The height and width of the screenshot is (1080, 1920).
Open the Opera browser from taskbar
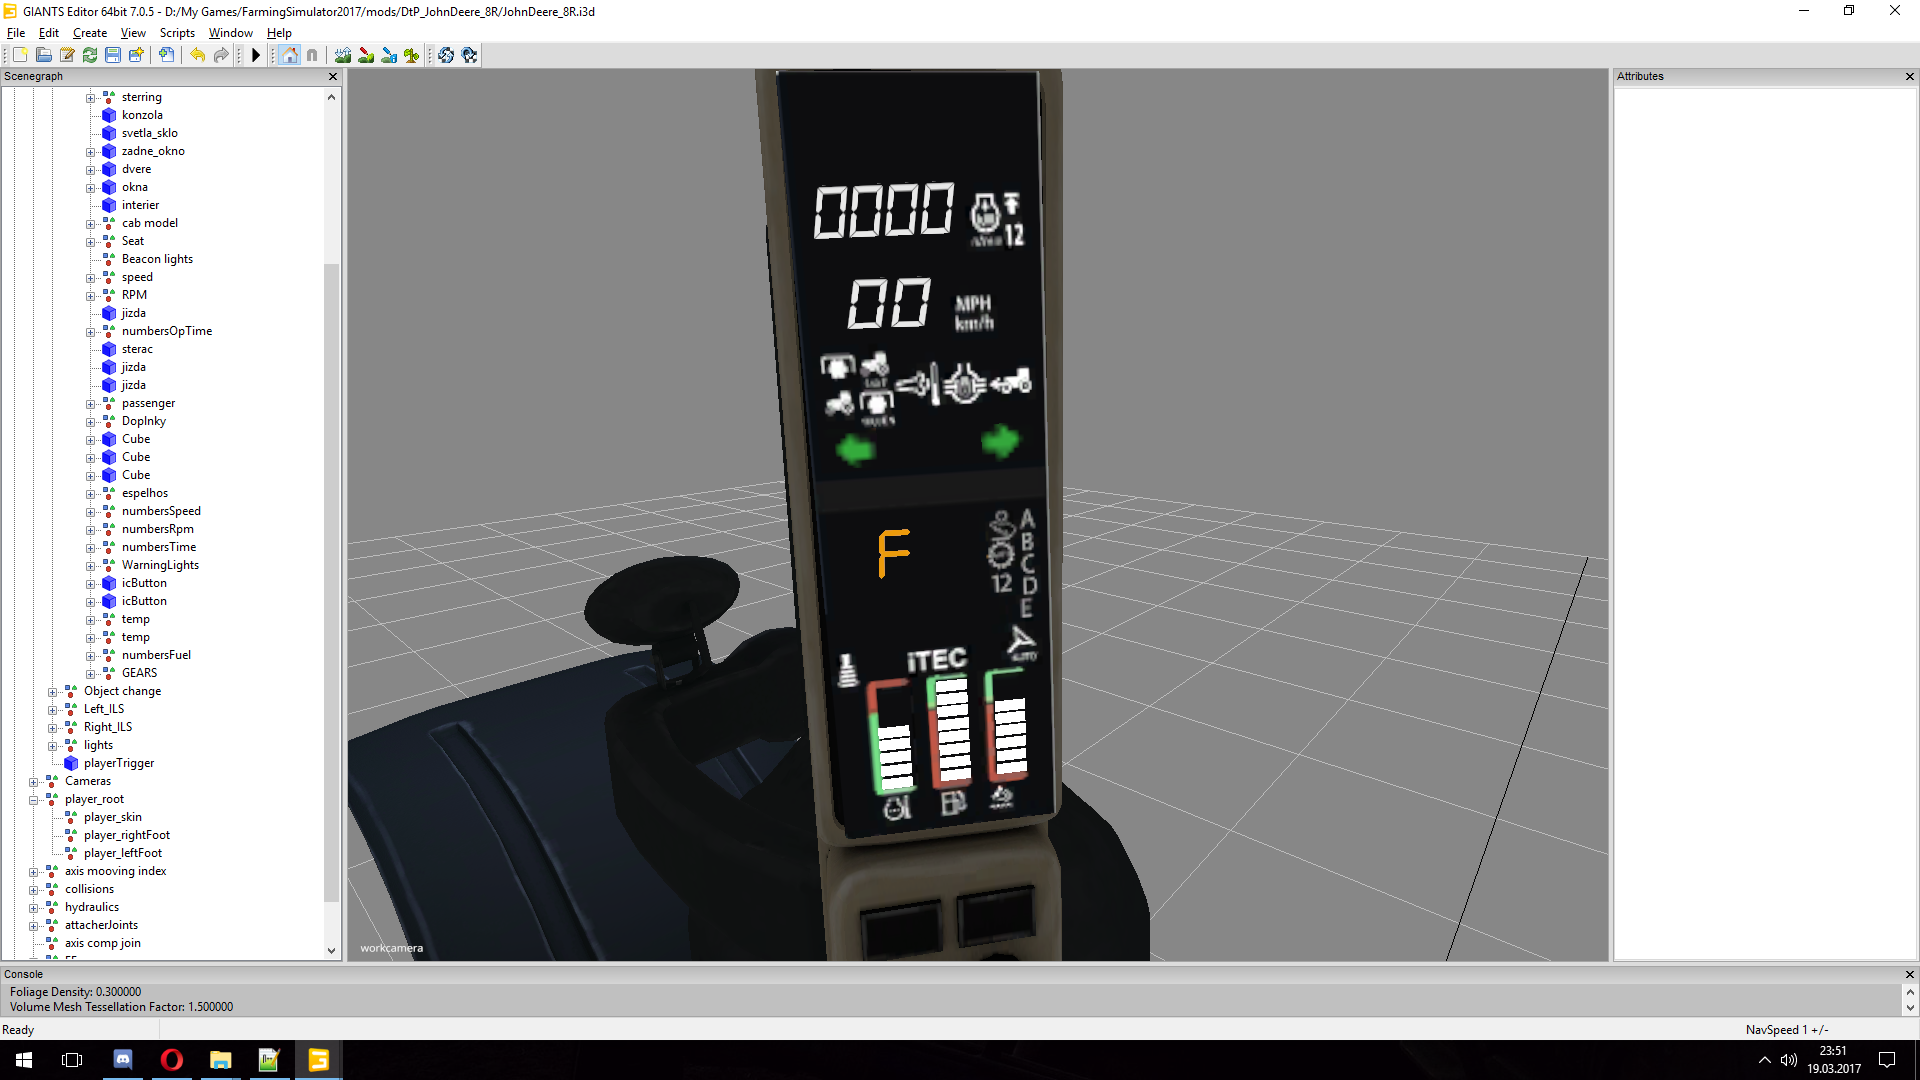click(x=172, y=1060)
